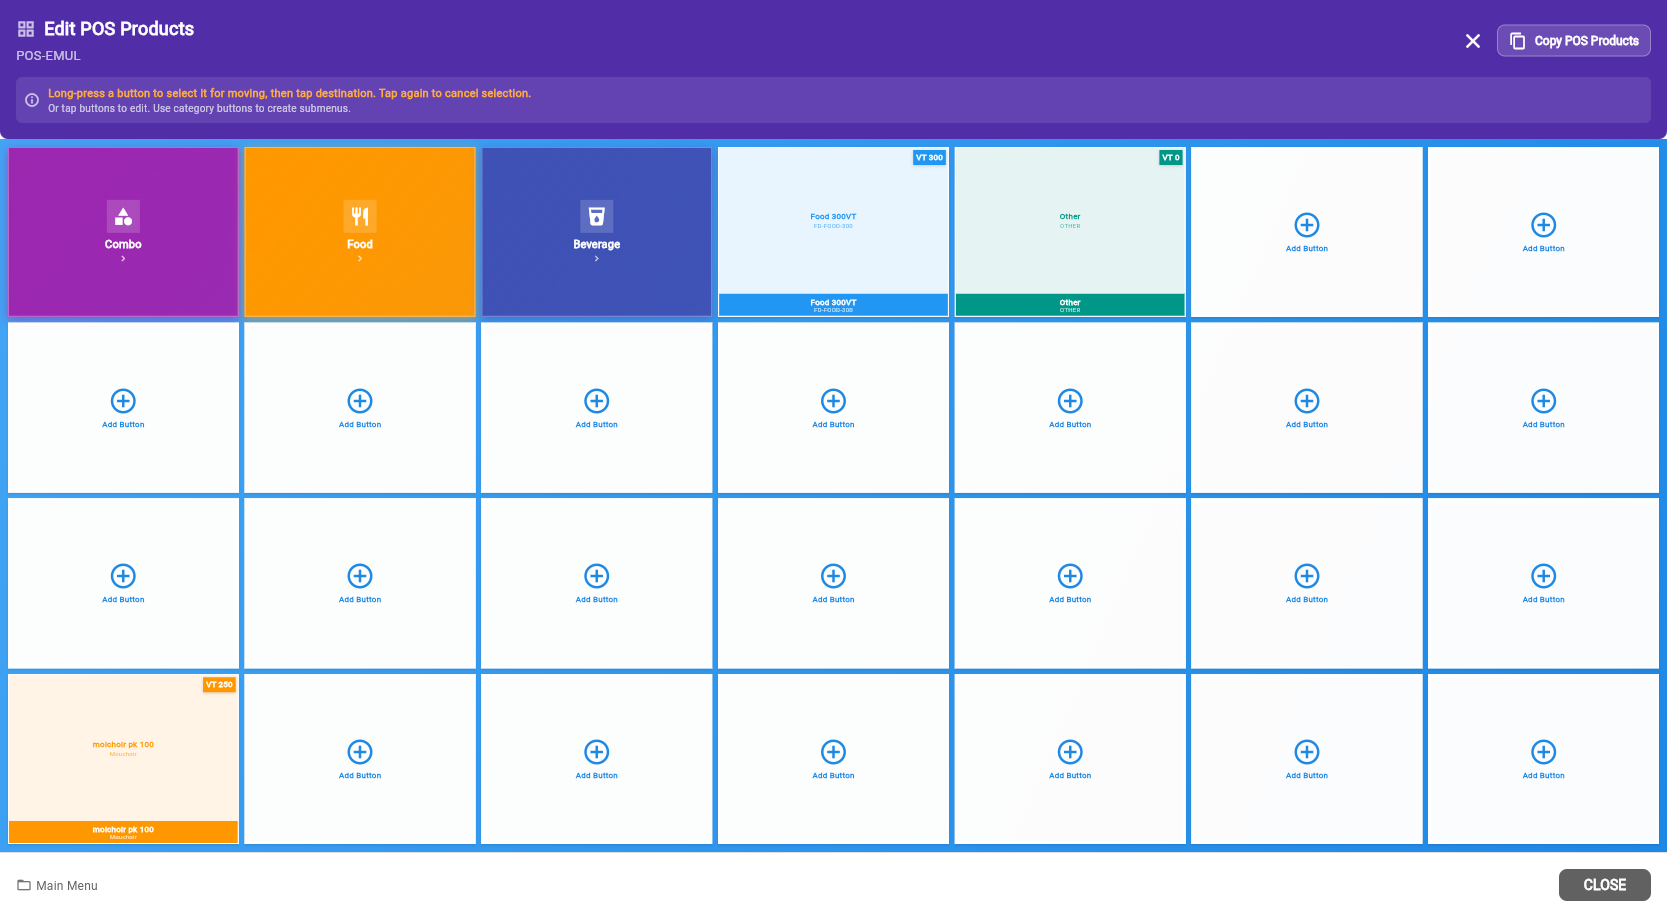Click the Beverage cup icon
The image size is (1667, 917).
[x=597, y=216]
